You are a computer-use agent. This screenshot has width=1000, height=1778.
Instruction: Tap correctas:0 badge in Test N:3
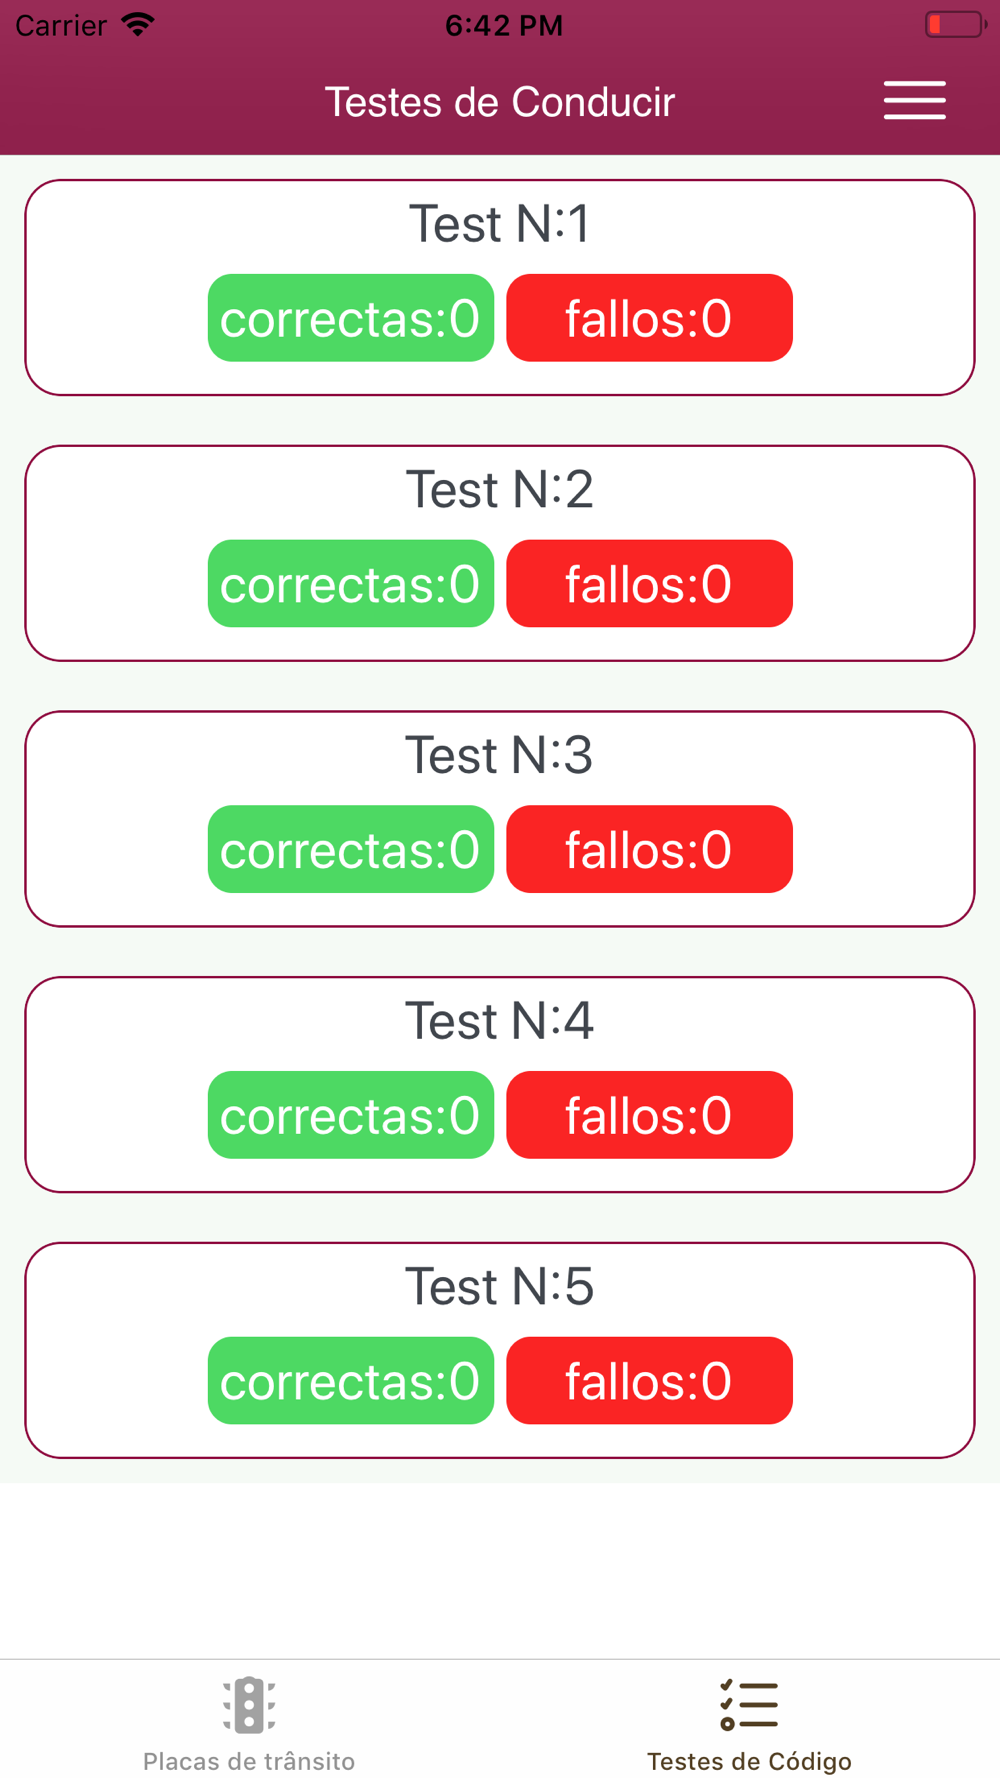pos(351,849)
